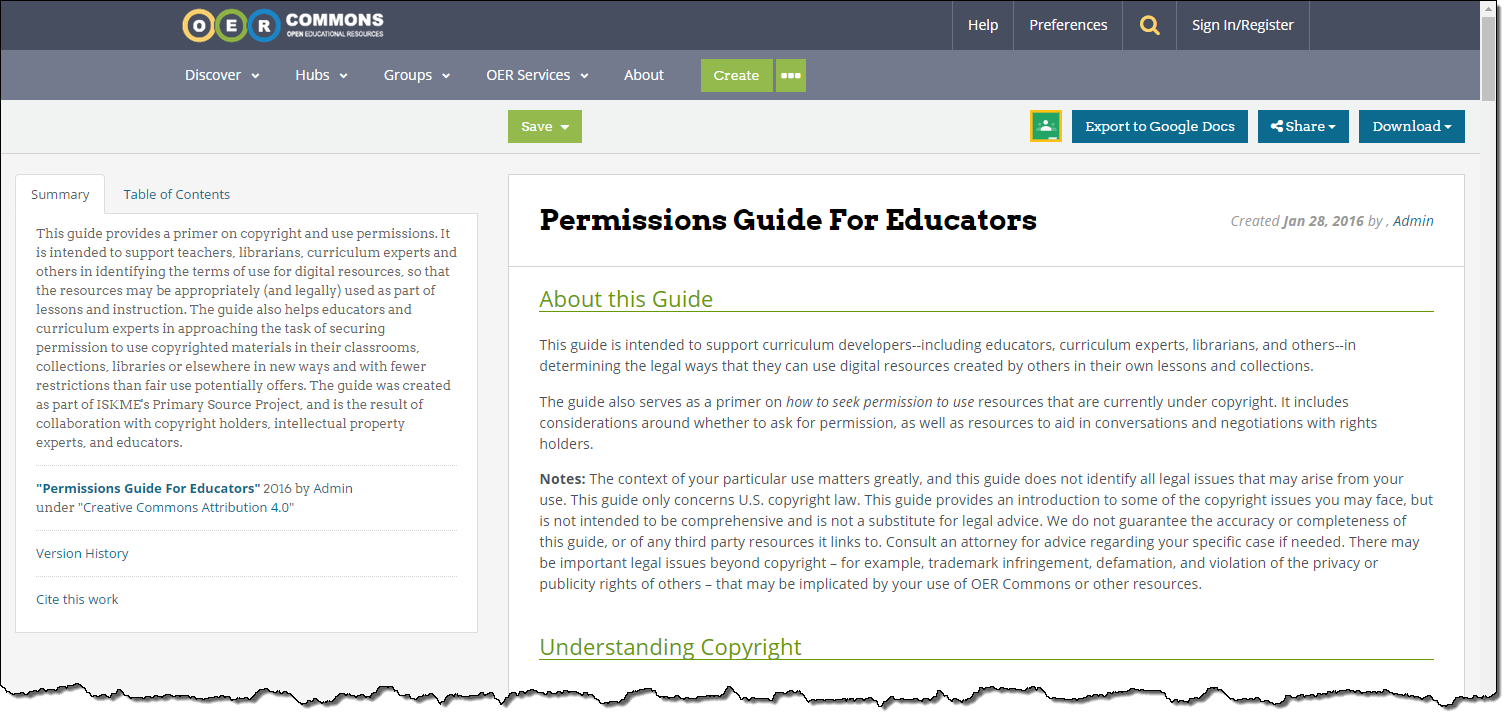
Task: Open the Admin author link
Action: coord(1413,221)
